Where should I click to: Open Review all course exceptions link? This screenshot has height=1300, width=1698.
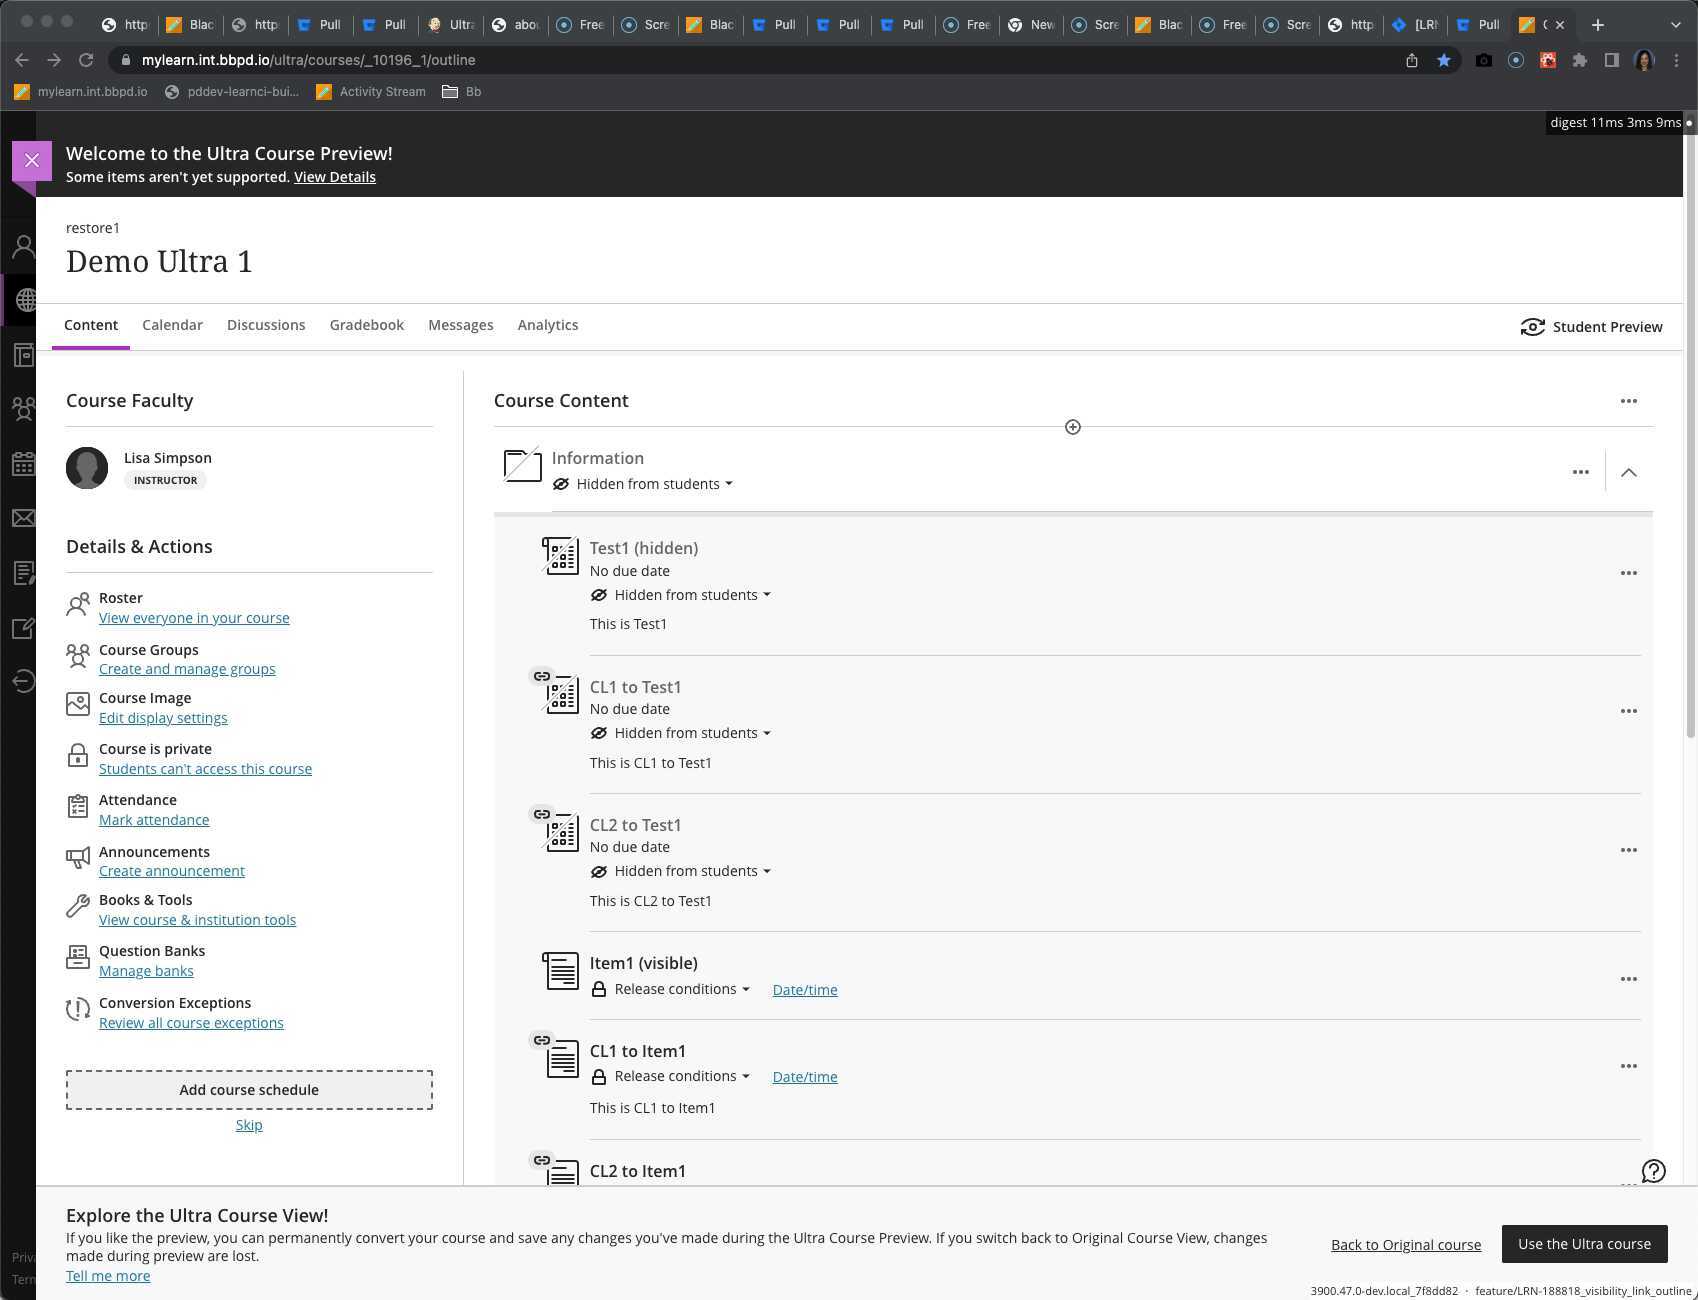(191, 1023)
